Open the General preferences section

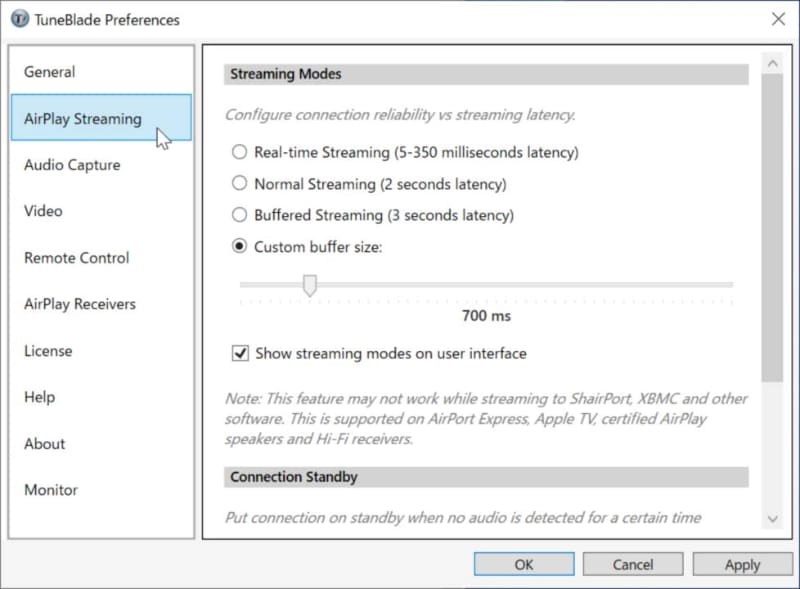[x=101, y=71]
